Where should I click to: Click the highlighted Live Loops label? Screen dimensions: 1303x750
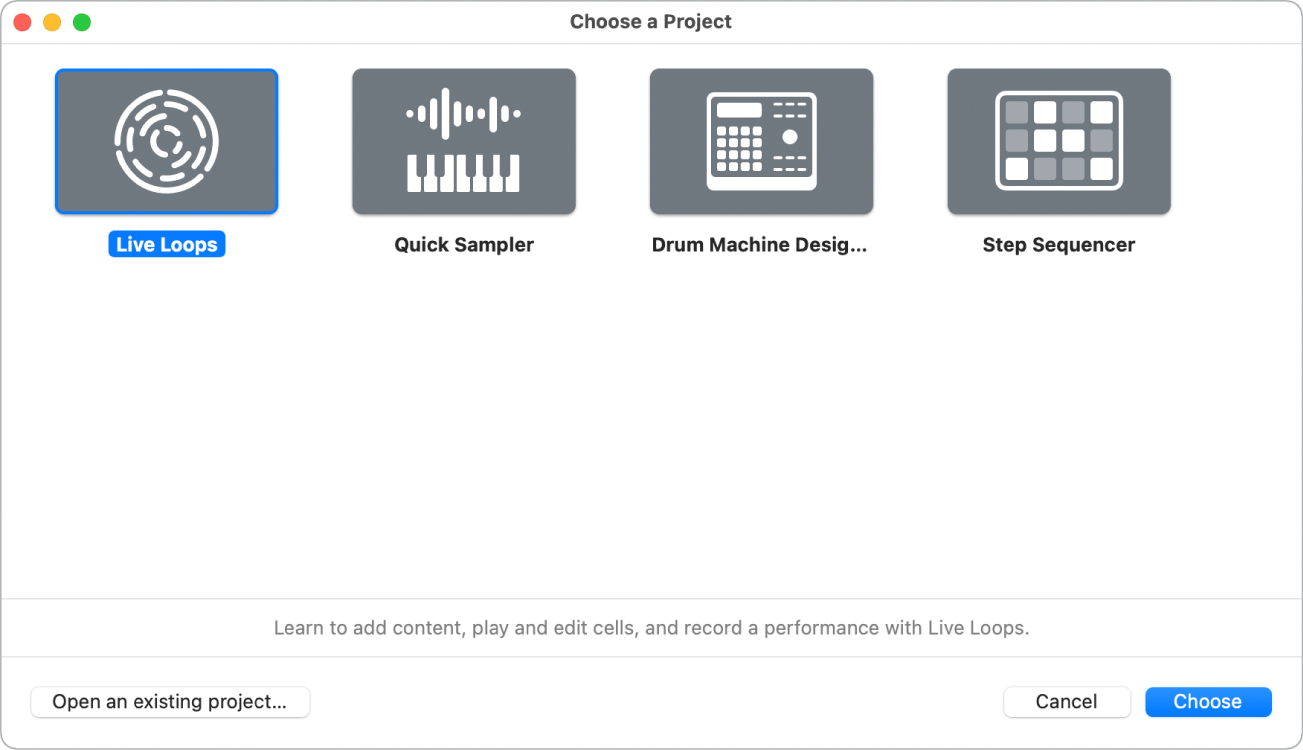pos(166,245)
